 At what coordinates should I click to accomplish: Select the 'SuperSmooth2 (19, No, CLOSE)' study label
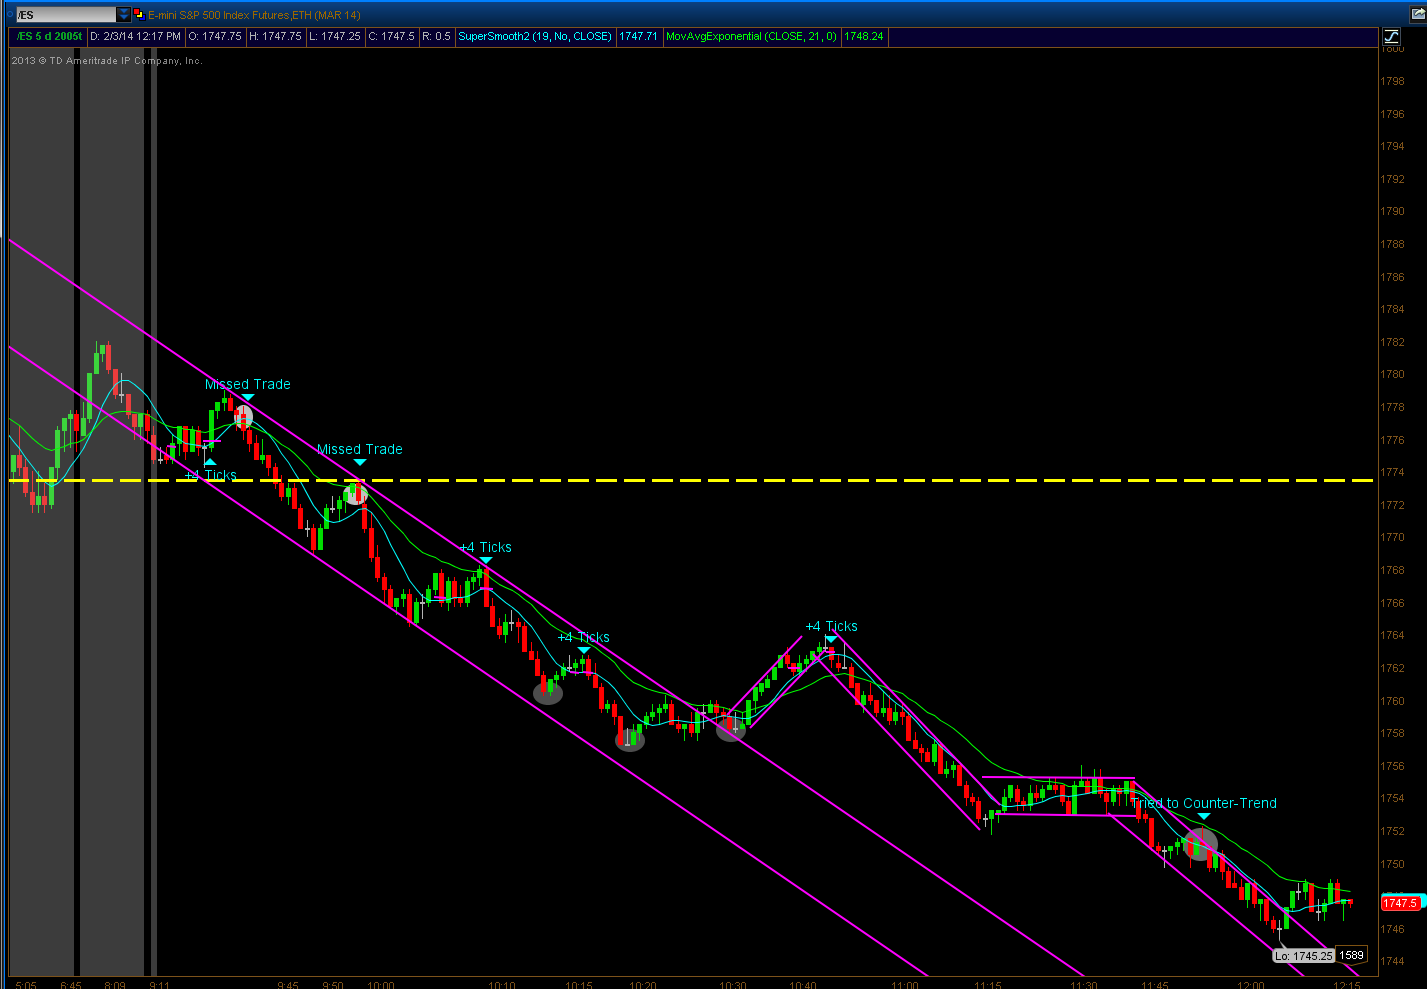click(535, 37)
